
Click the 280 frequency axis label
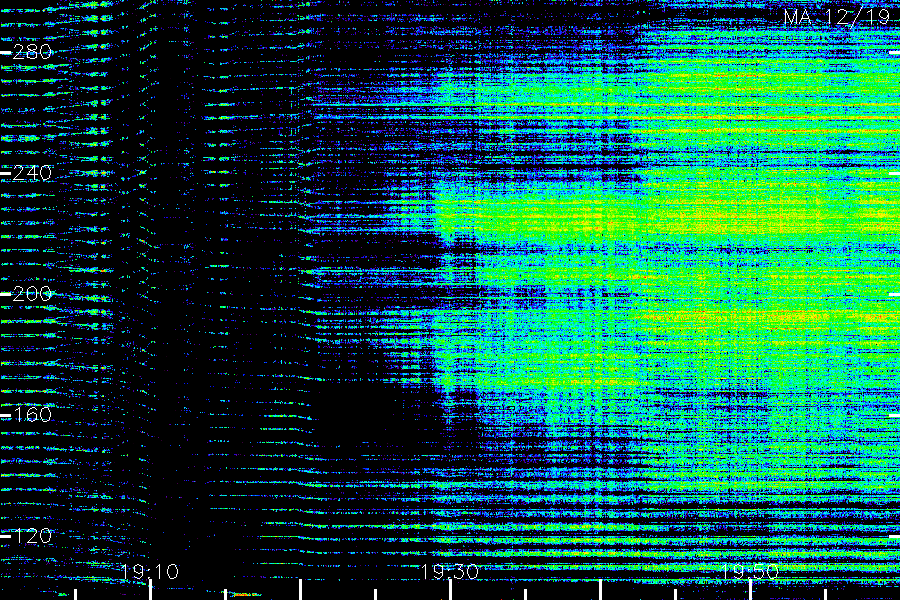coord(32,52)
